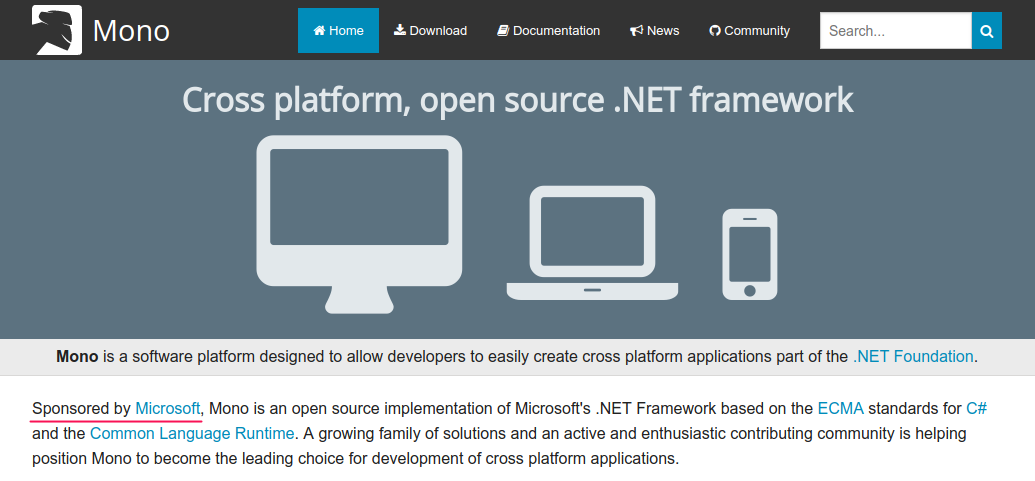Open the Documentation nav item
The width and height of the screenshot is (1035, 481).
point(549,30)
